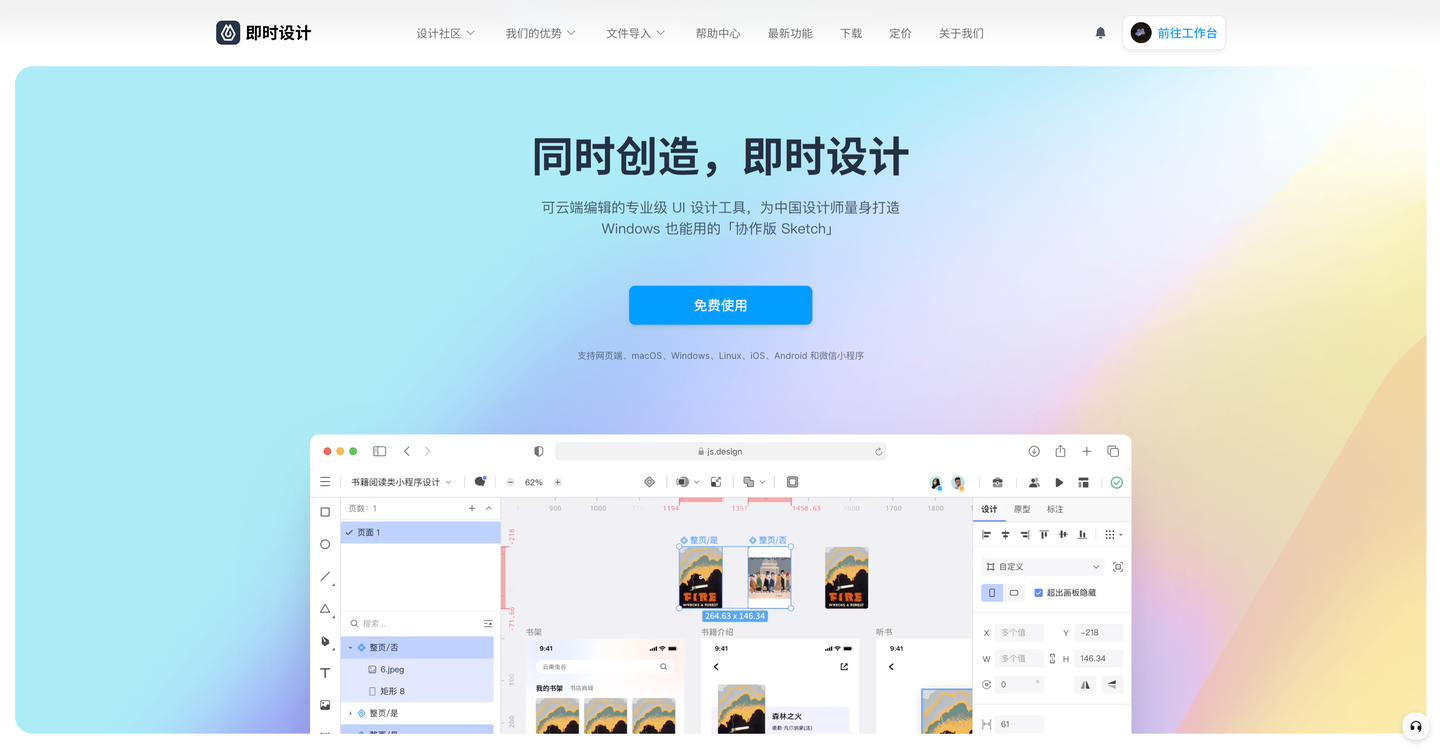The width and height of the screenshot is (1440, 751).
Task: Select the rectangle tool in editor sidebar
Action: (325, 512)
